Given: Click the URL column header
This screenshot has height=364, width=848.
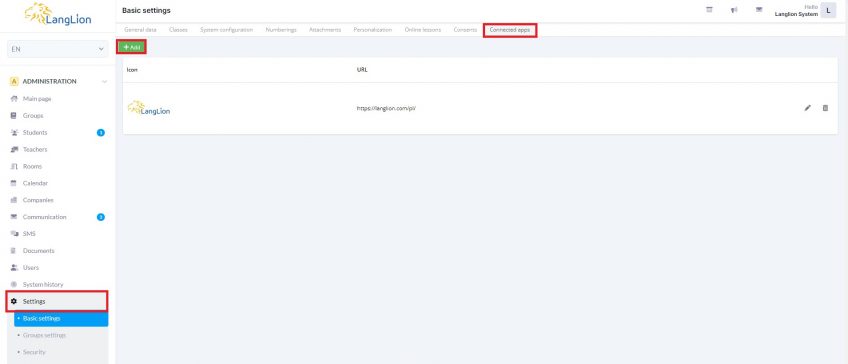Looking at the screenshot, I should point(362,70).
